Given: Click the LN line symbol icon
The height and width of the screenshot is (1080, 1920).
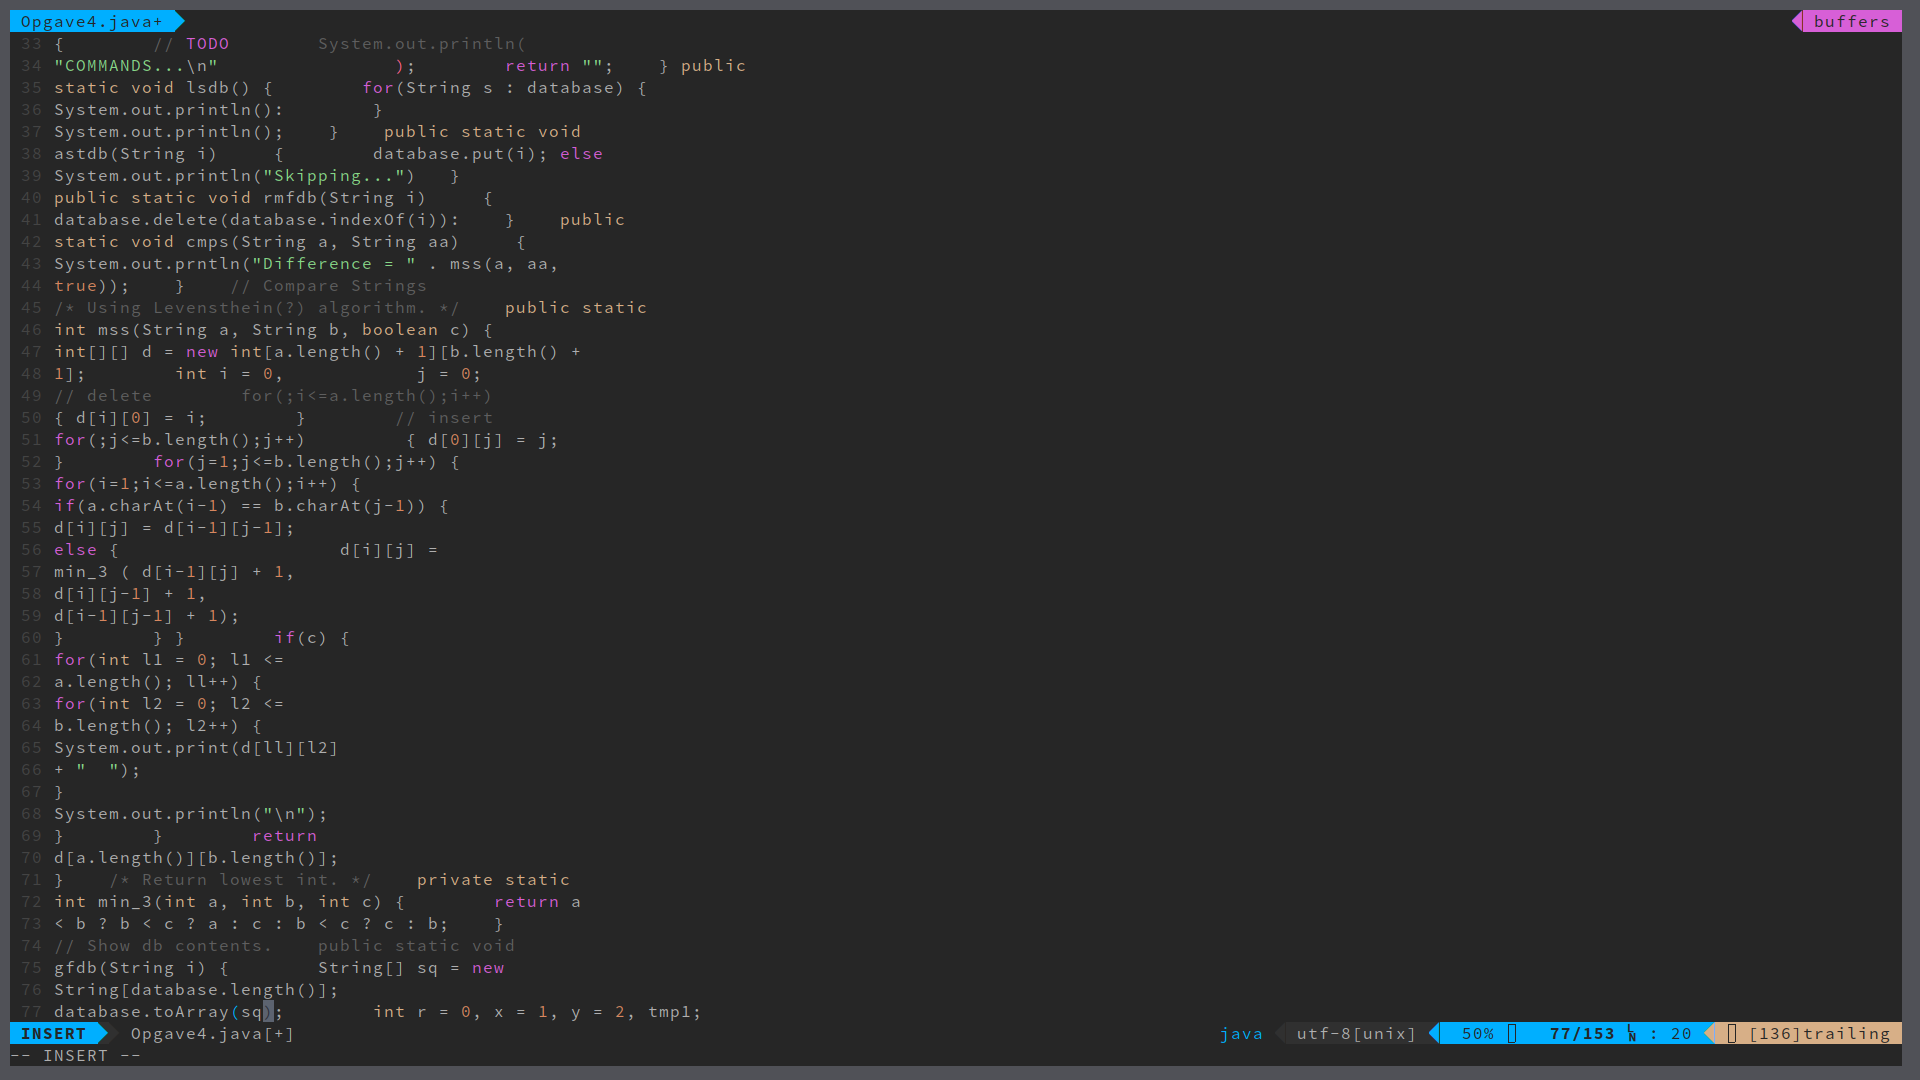Looking at the screenshot, I should (1632, 1034).
